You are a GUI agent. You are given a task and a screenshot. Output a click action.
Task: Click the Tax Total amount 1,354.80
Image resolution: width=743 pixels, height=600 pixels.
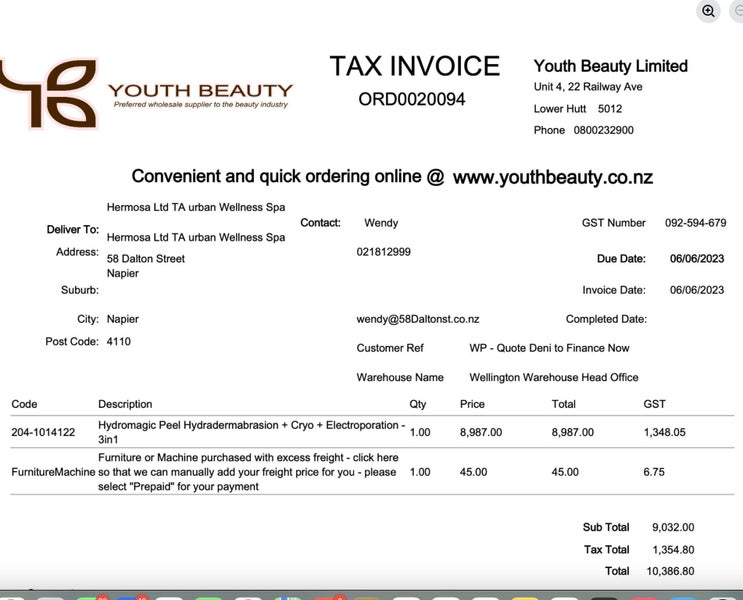(x=672, y=549)
